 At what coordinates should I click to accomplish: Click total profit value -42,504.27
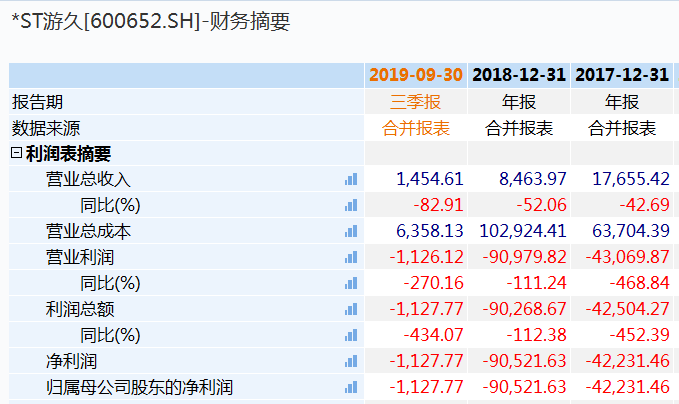coord(627,309)
